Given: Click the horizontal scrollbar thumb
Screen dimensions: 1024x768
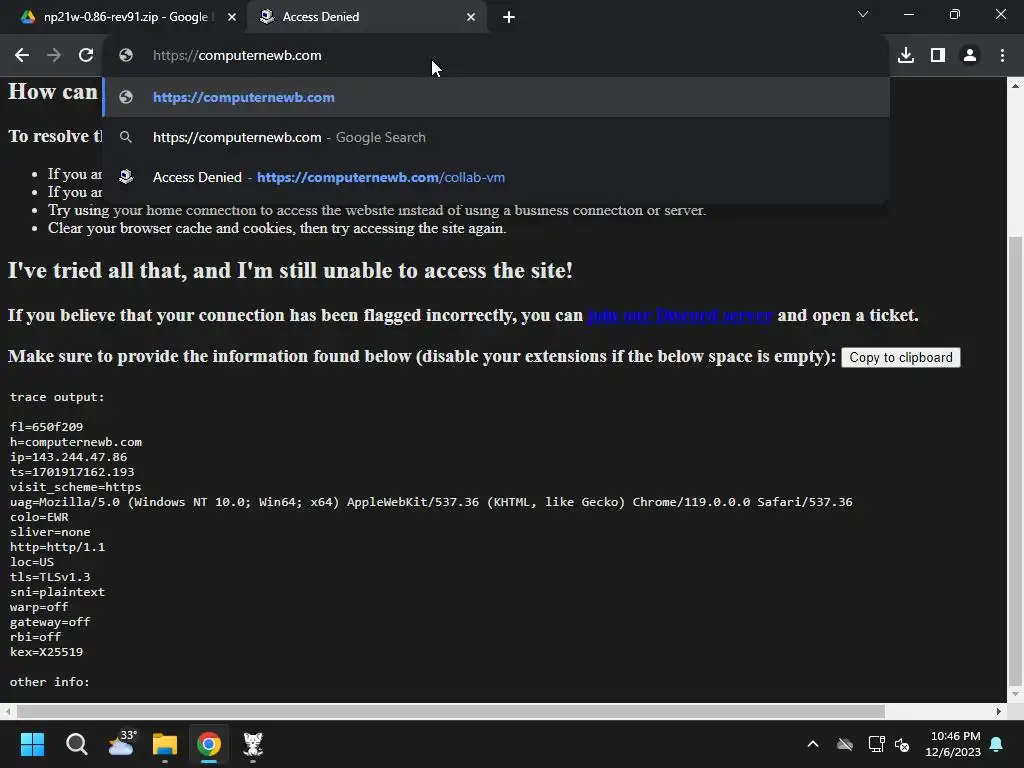Looking at the screenshot, I should click(x=451, y=711).
